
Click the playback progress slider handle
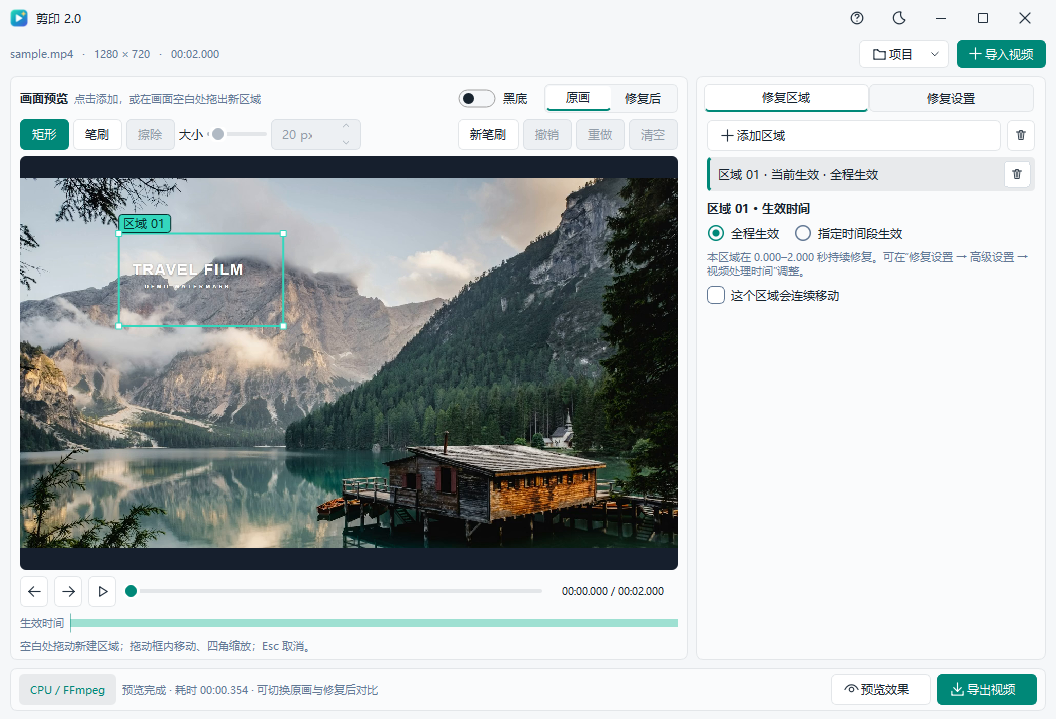pos(131,591)
